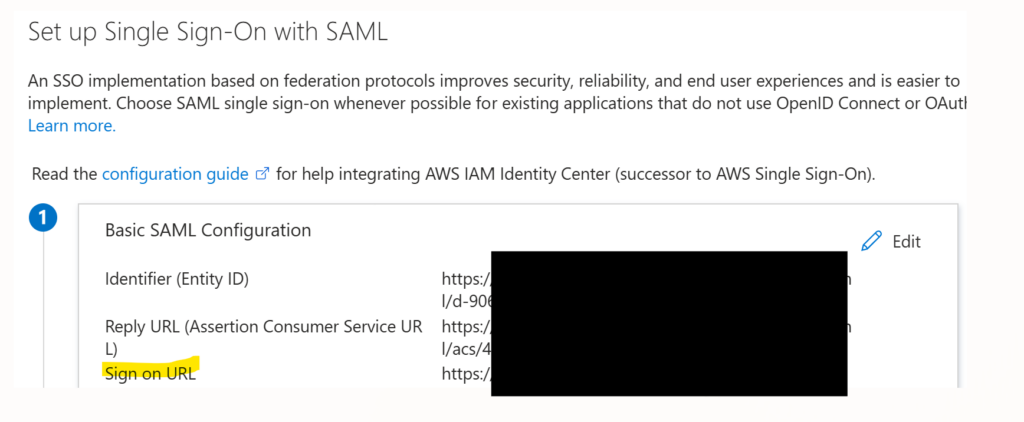Viewport: 1024px width, 422px height.
Task: Click the Sign on URL https value
Action: click(x=466, y=374)
